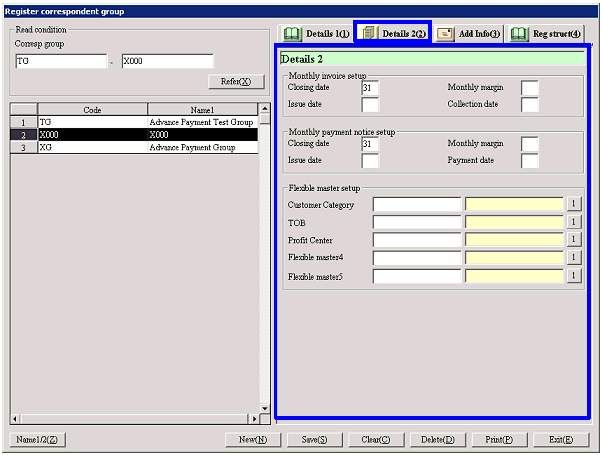Open the Reg struct tab
603x455 pixels.
(545, 34)
